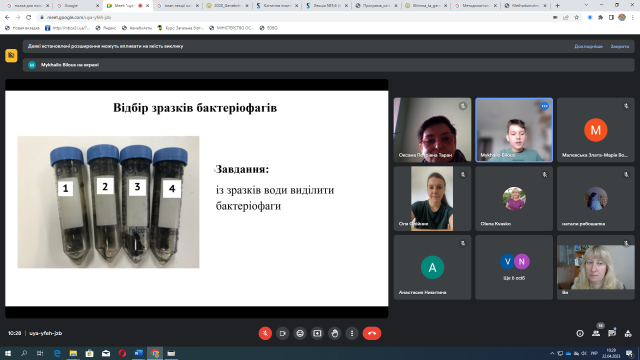Switch to the Google browser tab
Viewport: 640px width, 360px height.
(78, 6)
